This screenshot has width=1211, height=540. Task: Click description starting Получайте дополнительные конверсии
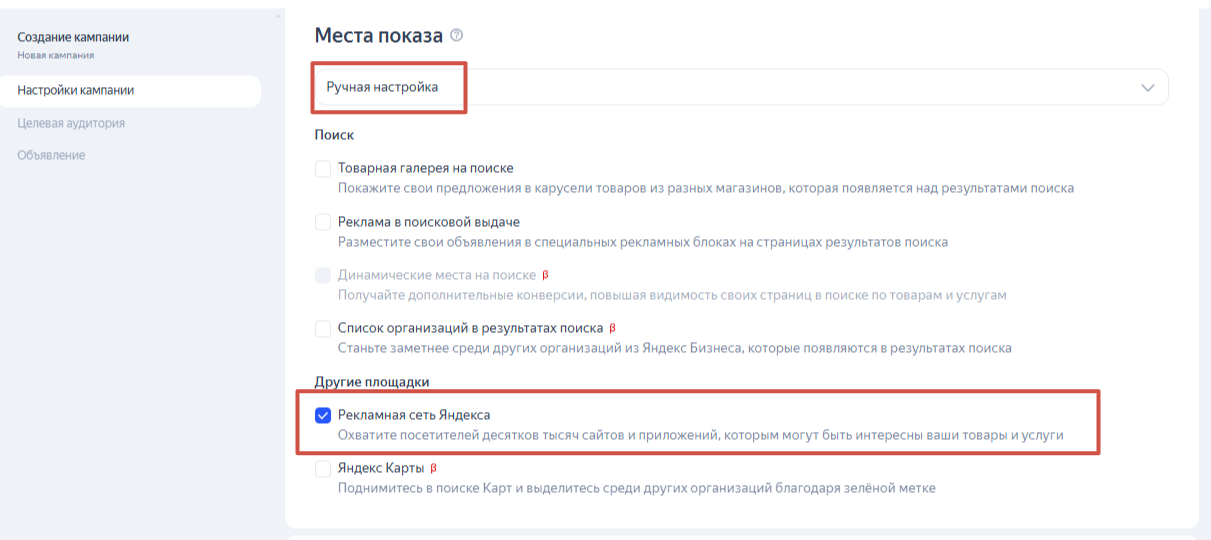(672, 295)
